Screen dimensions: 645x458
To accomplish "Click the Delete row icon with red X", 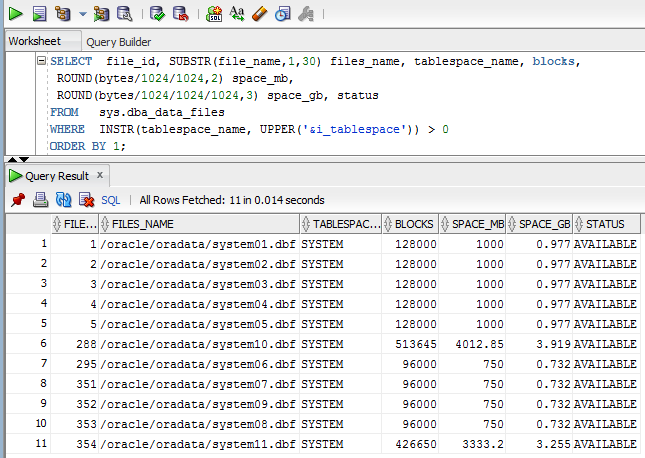I will pyautogui.click(x=86, y=200).
